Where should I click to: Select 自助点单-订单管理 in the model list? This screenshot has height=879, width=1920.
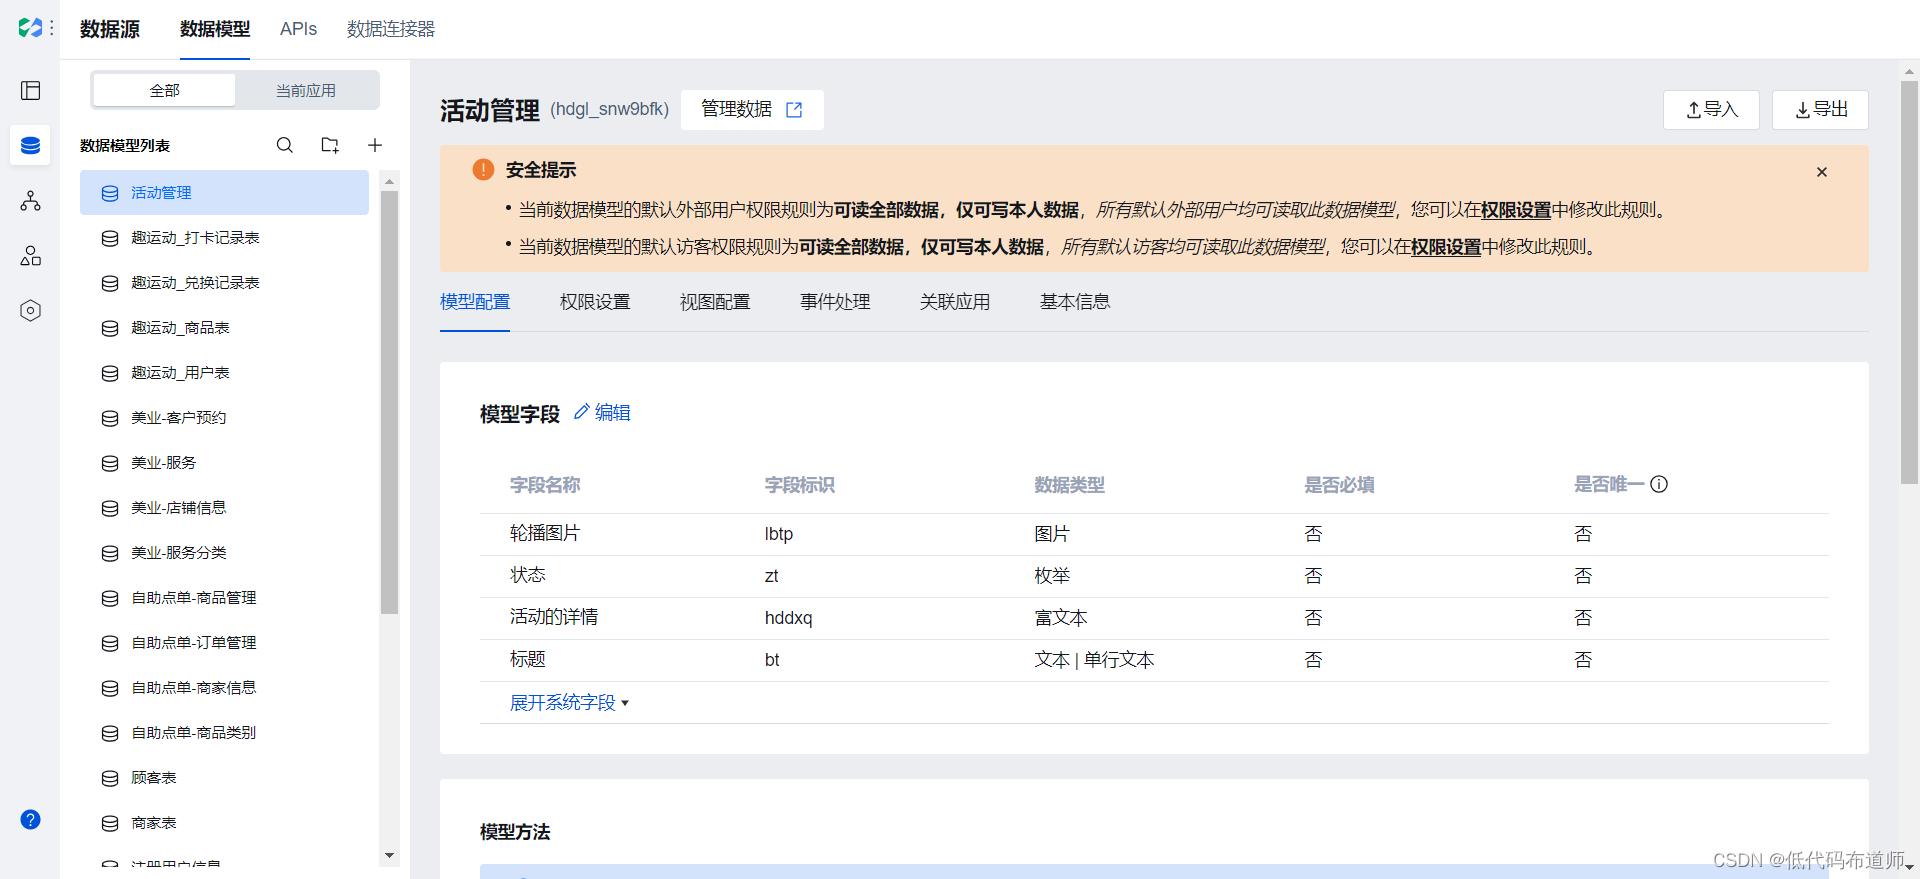[224, 643]
